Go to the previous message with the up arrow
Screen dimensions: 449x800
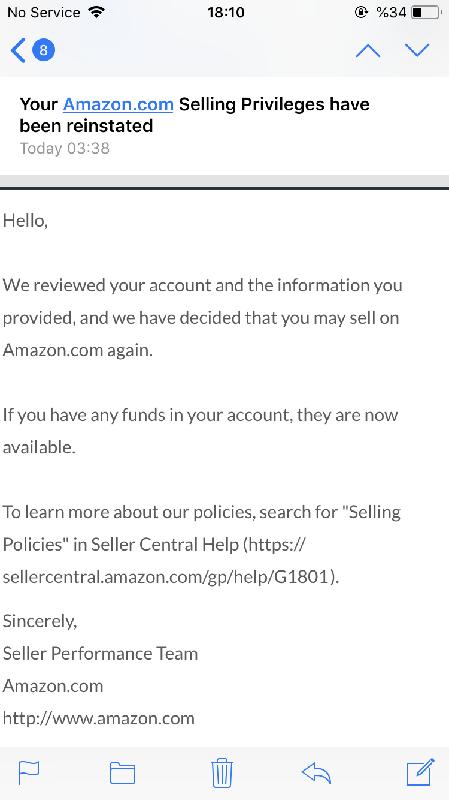click(368, 51)
